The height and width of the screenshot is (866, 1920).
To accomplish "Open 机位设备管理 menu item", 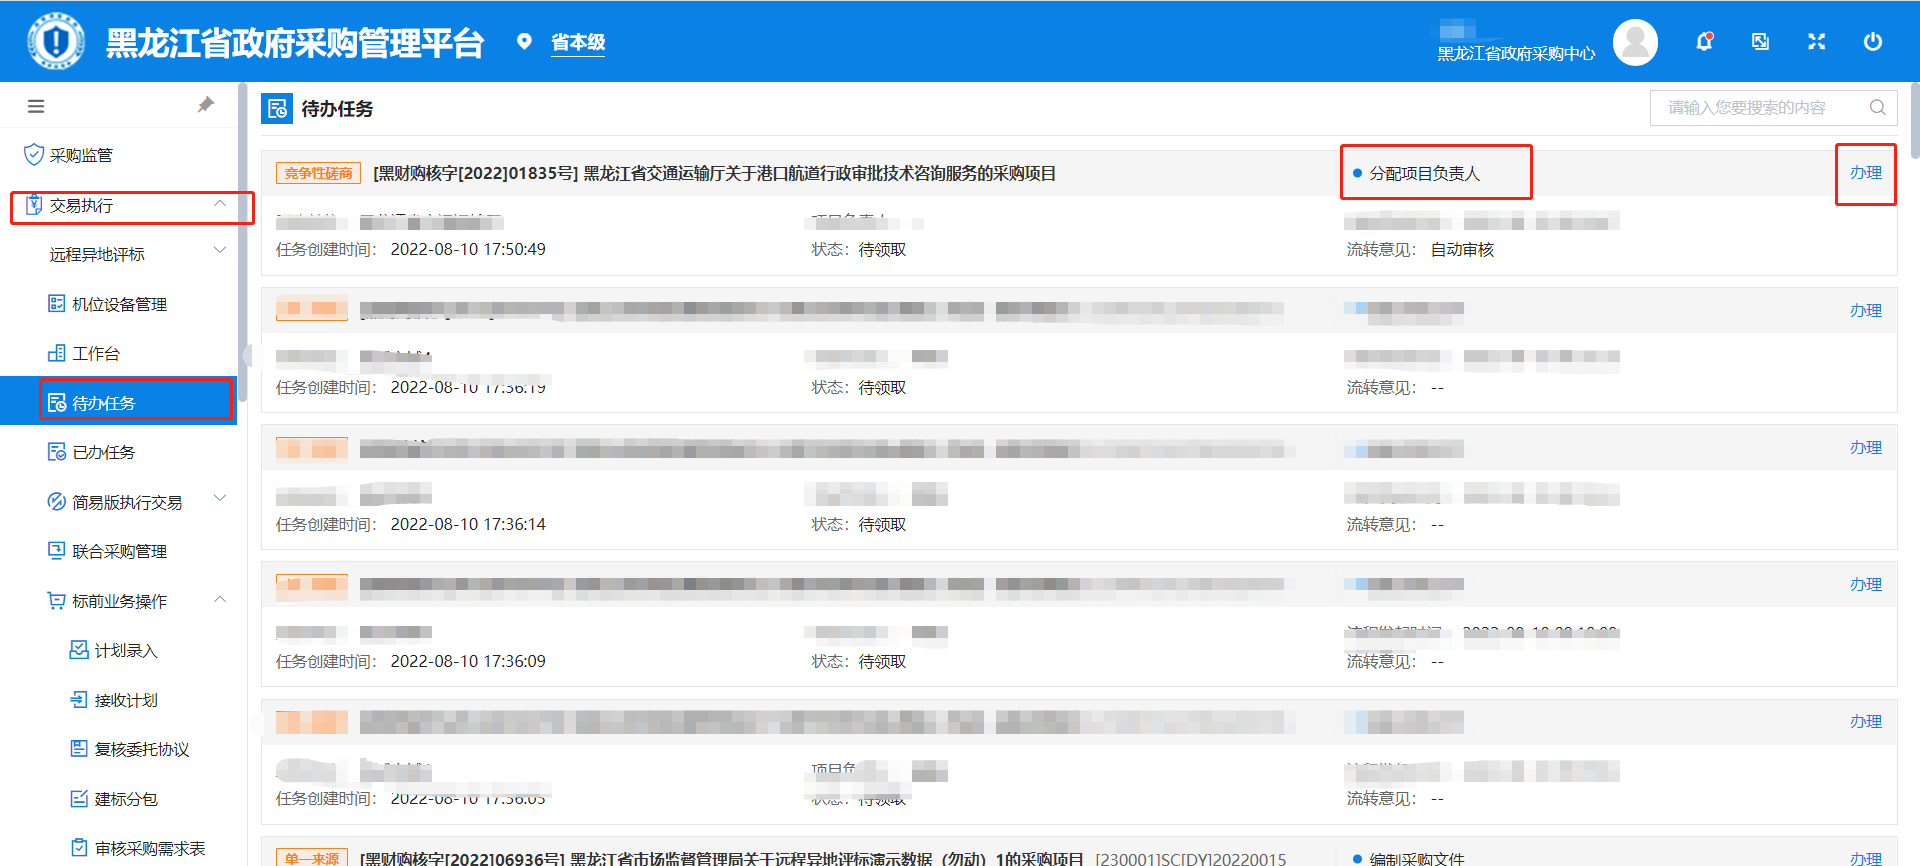I will pyautogui.click(x=118, y=304).
